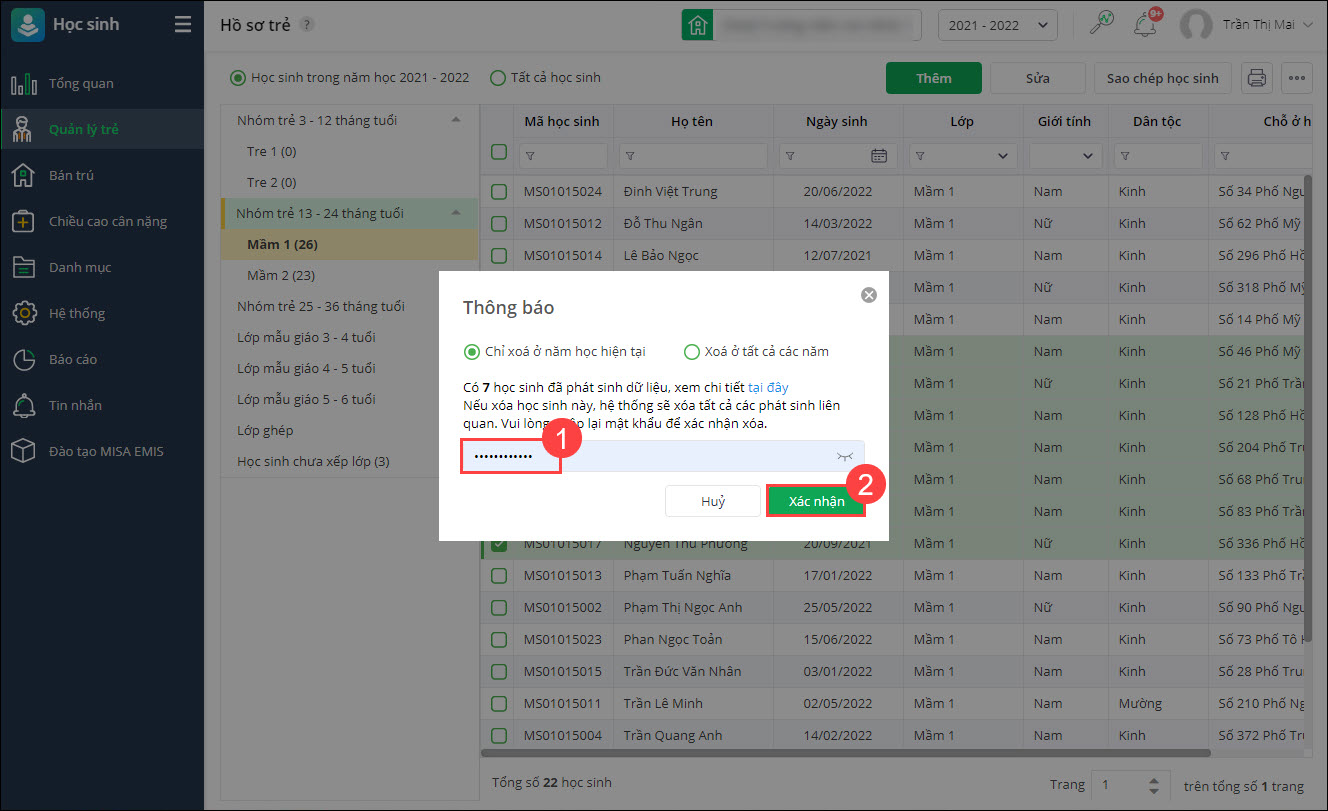The image size is (1328, 811).
Task: Check the row of Lê Bảo Ngọc
Action: (499, 255)
